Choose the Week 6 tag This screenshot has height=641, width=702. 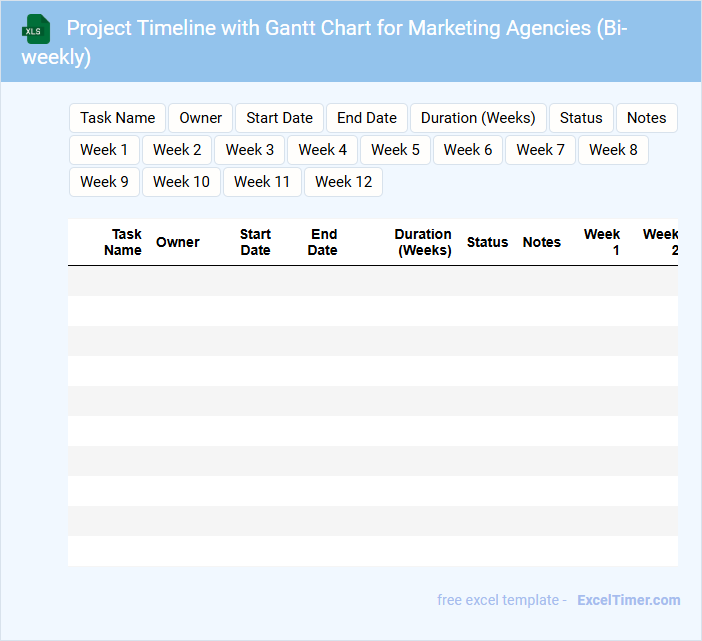[x=467, y=150]
